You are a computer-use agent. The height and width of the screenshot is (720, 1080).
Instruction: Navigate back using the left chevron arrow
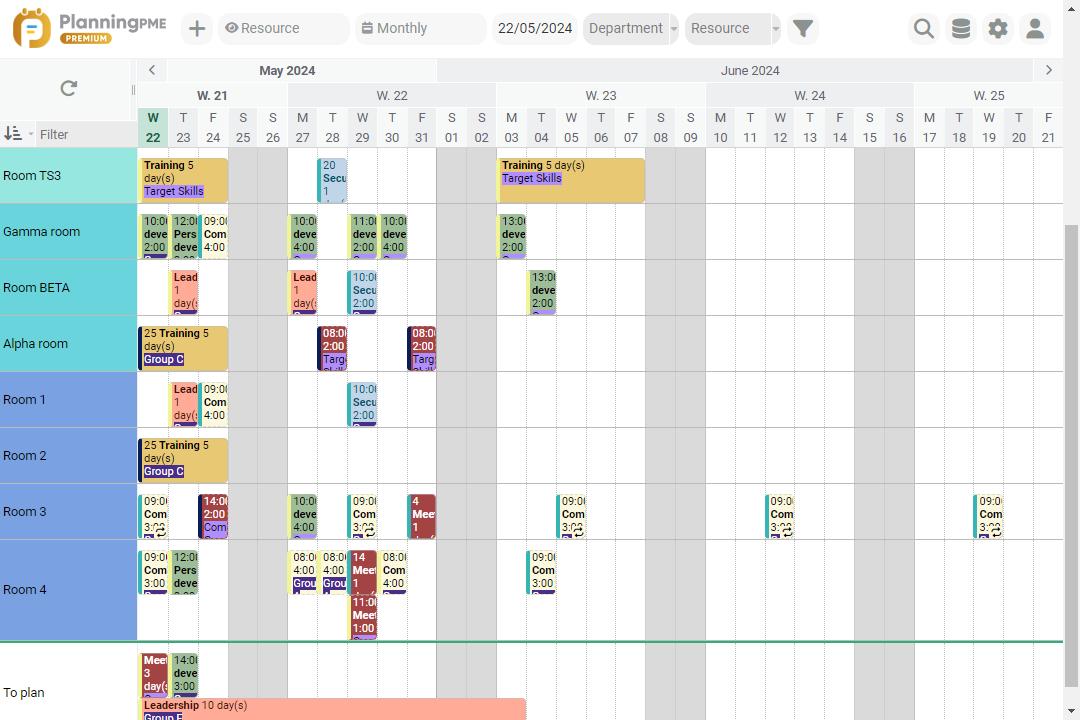click(151, 70)
